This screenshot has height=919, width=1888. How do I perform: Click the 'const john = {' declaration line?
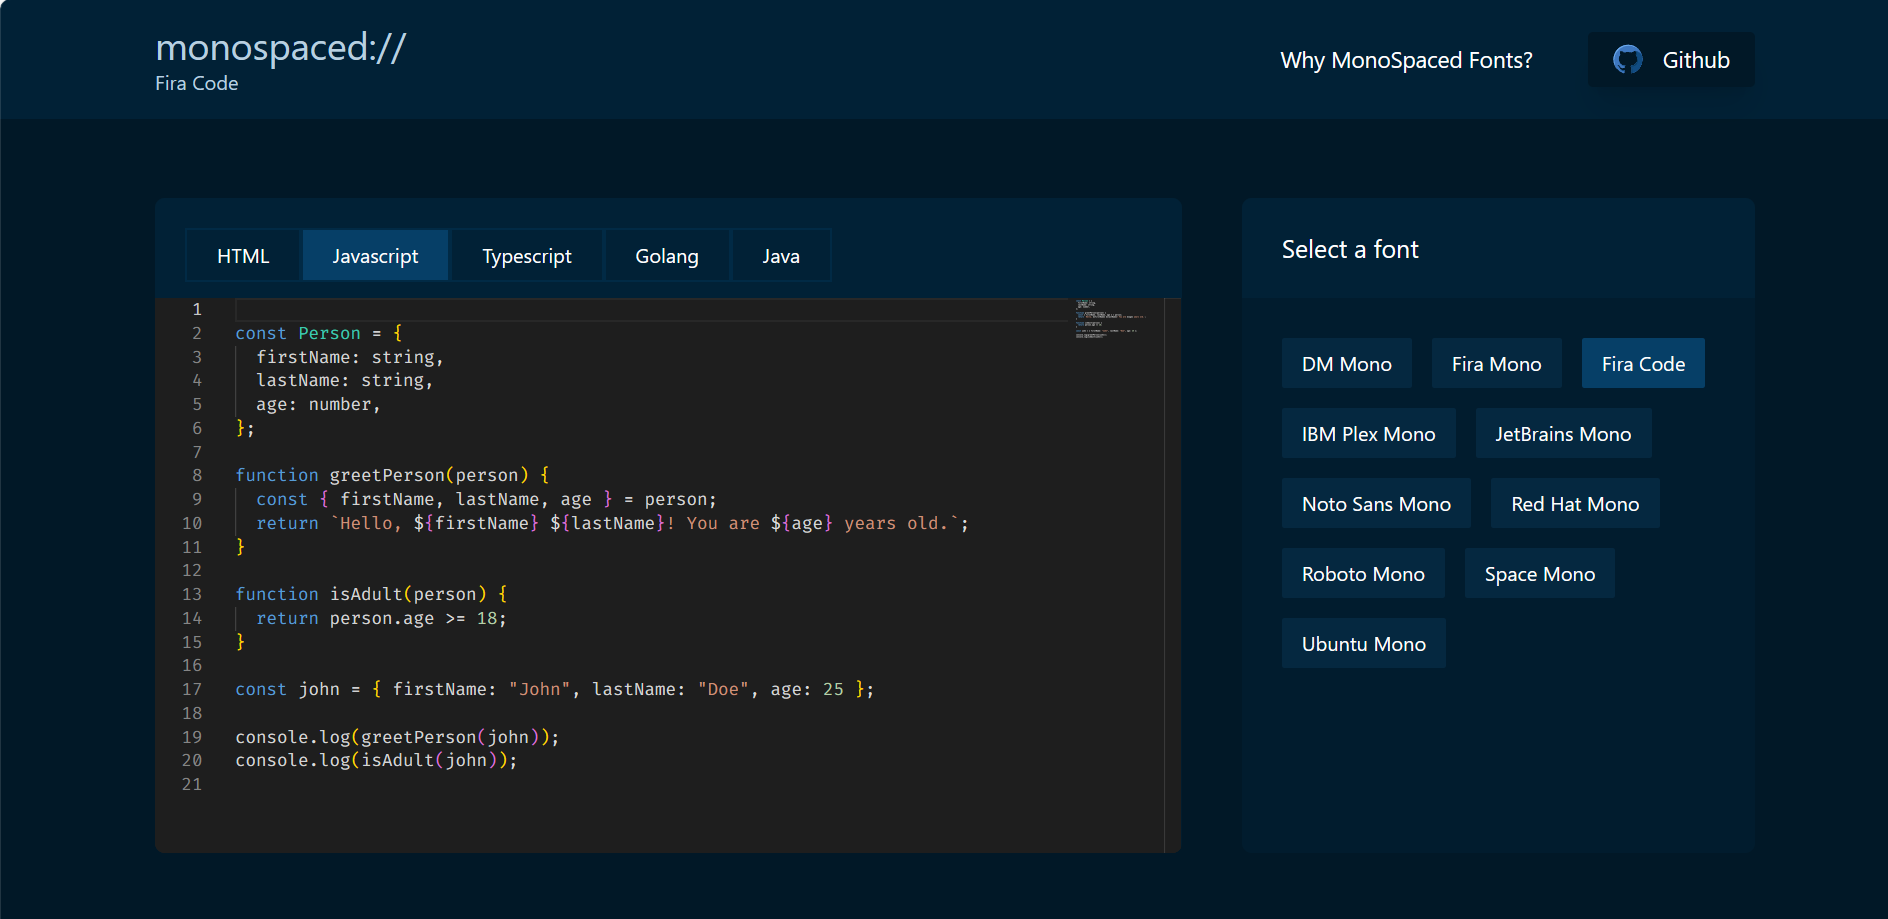(555, 689)
